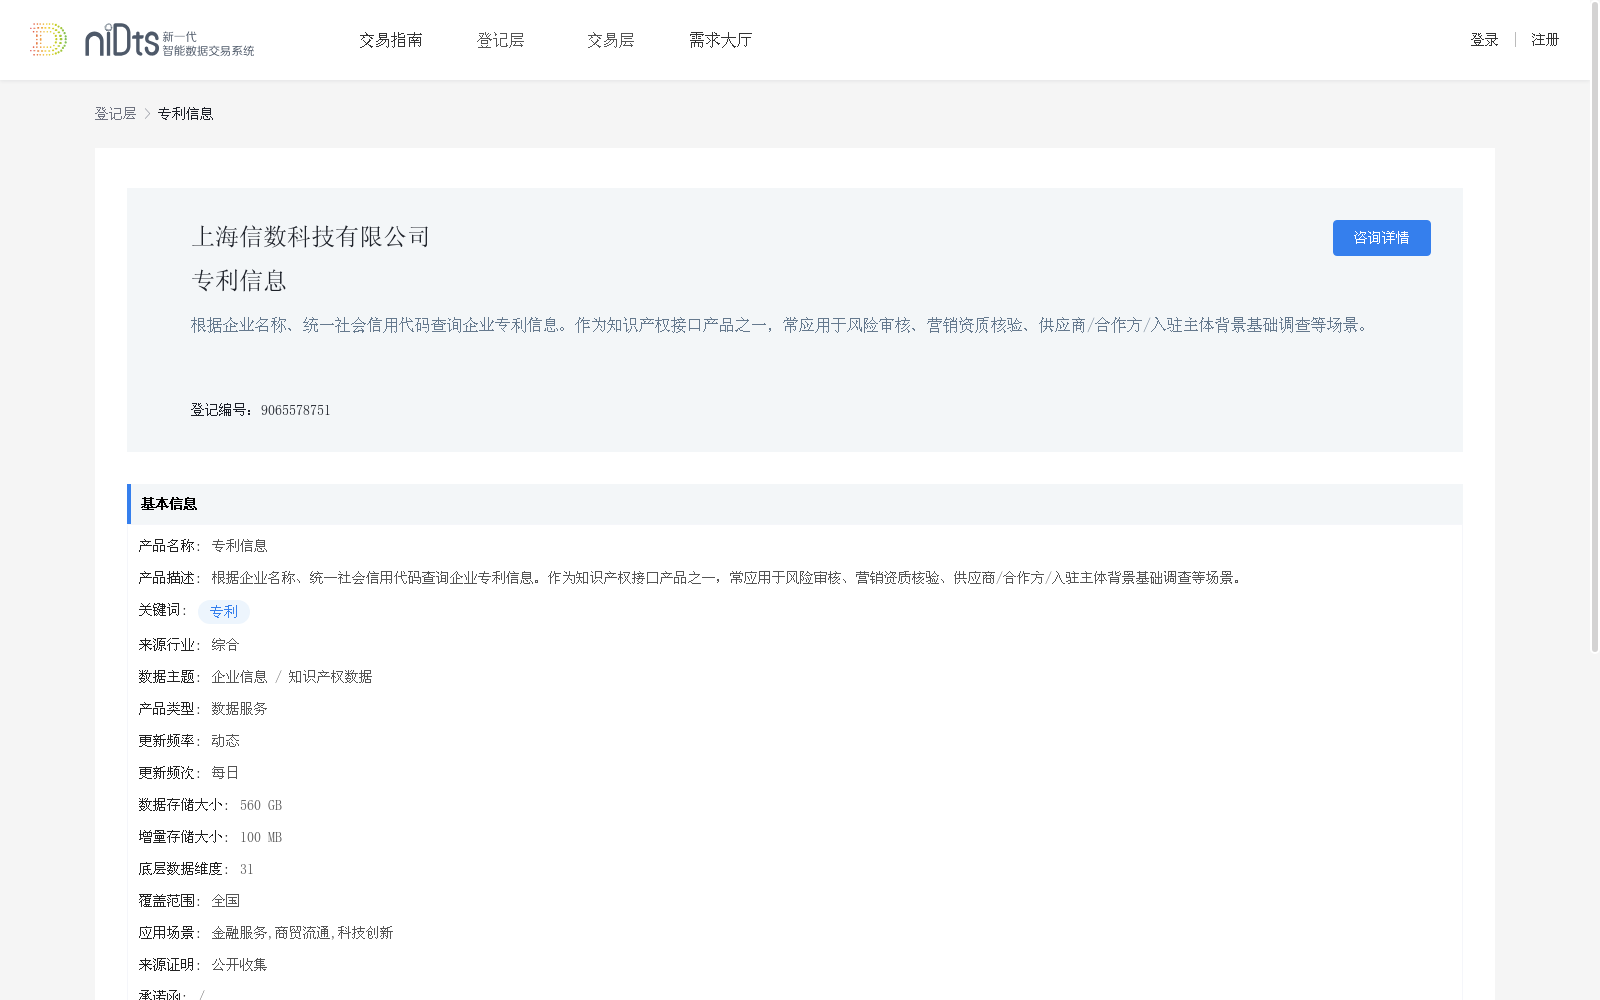Click the 知识产权数据 theme text
Screen dimensions: 1600x1000
point(330,677)
